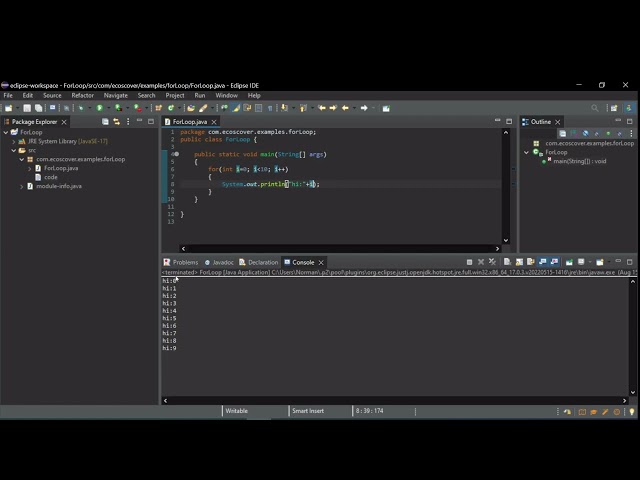The height and width of the screenshot is (480, 640).
Task: Select the Java perspective icon
Action: tap(629, 108)
